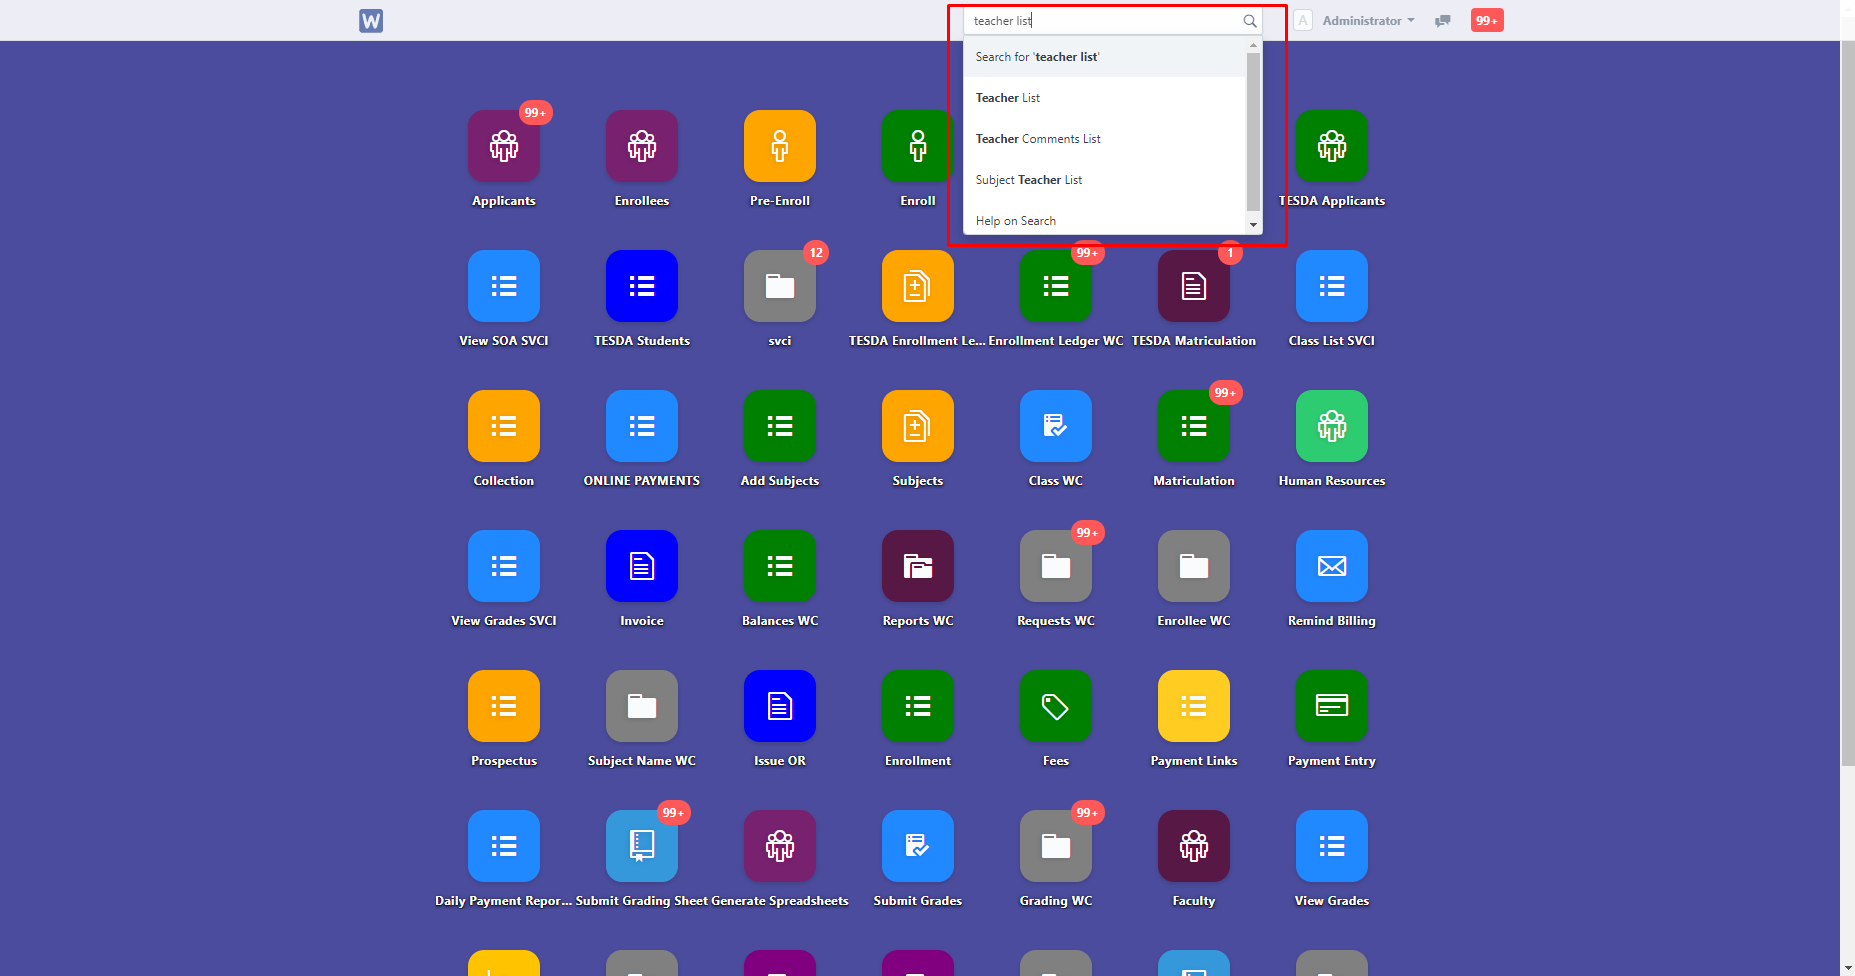This screenshot has width=1855, height=976.
Task: Open the svci folder icon
Action: point(780,286)
